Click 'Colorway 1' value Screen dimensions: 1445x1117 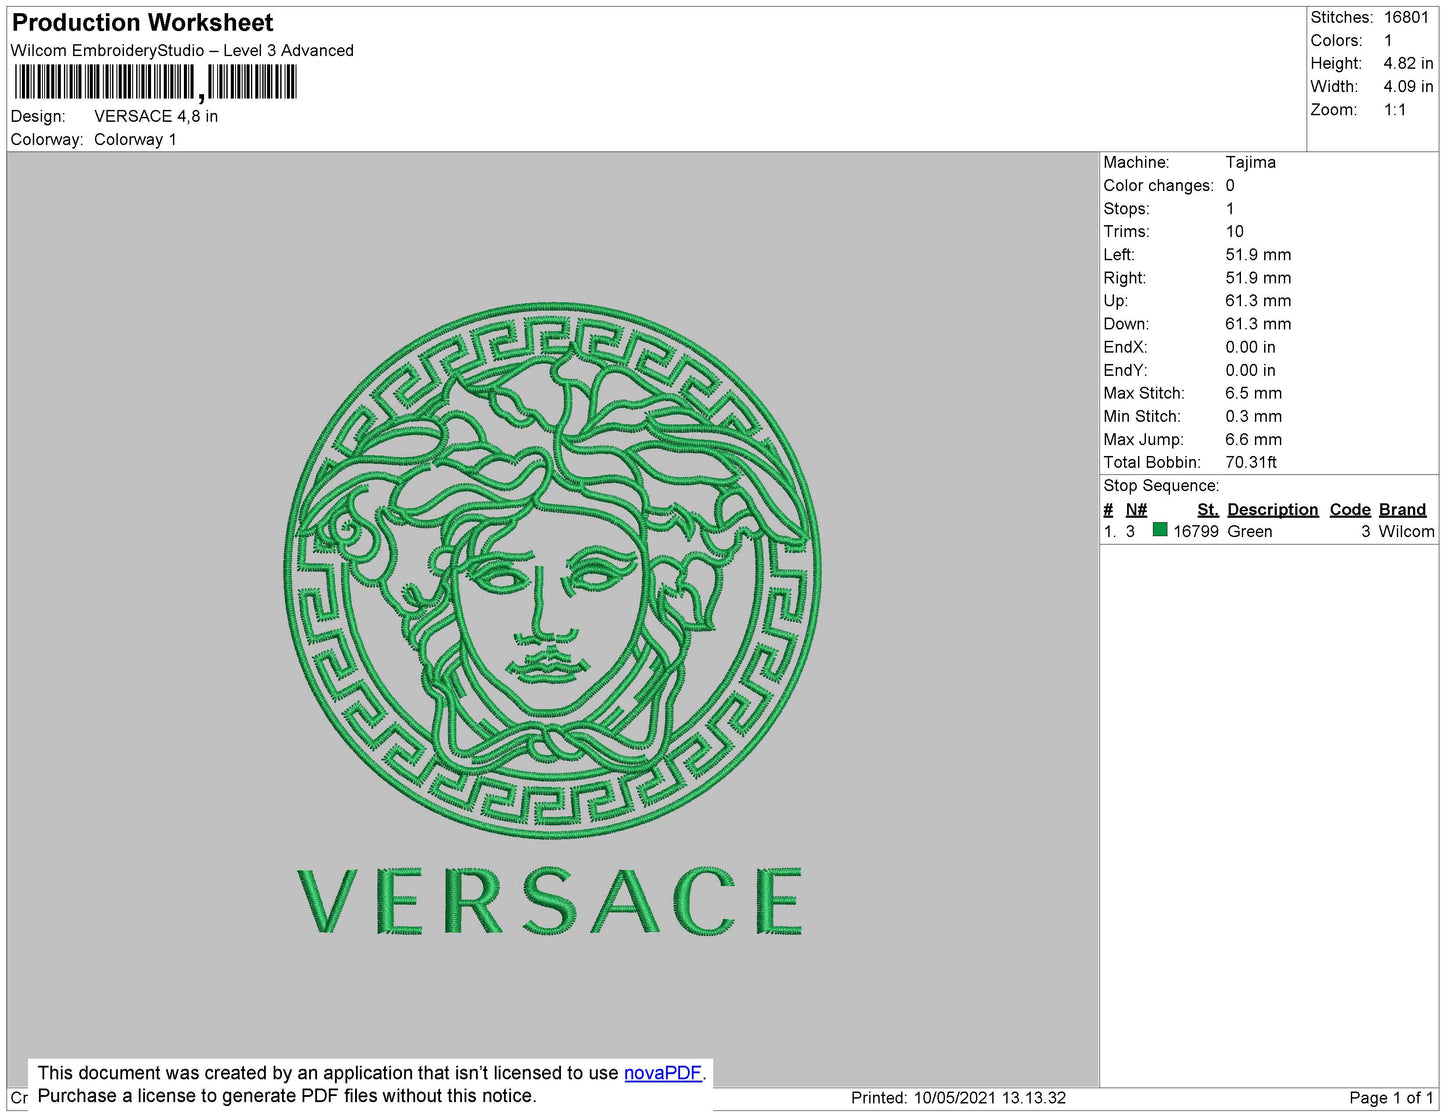pyautogui.click(x=135, y=139)
